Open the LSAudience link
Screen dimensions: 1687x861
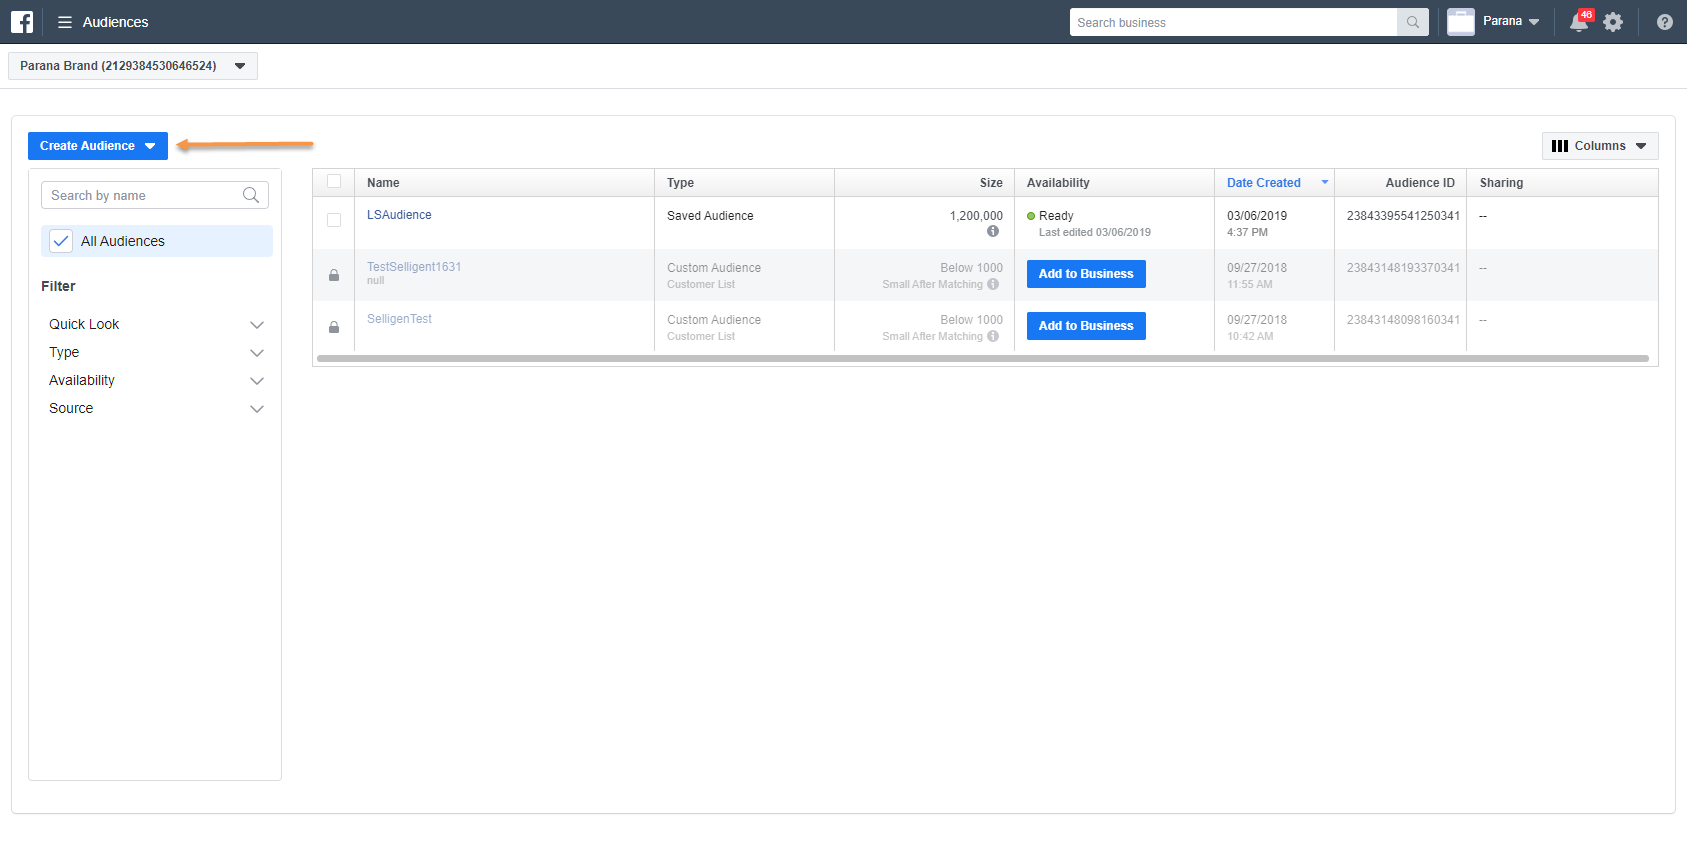(x=399, y=215)
